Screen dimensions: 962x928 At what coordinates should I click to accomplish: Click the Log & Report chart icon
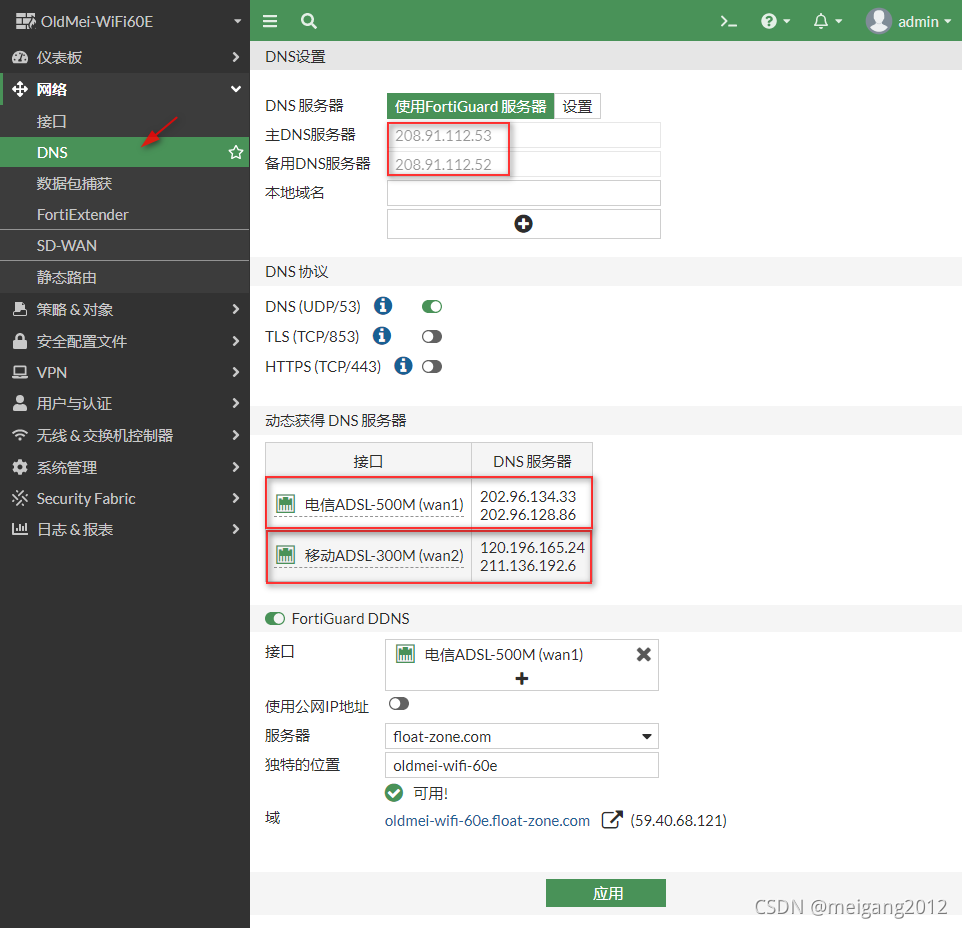click(x=20, y=529)
